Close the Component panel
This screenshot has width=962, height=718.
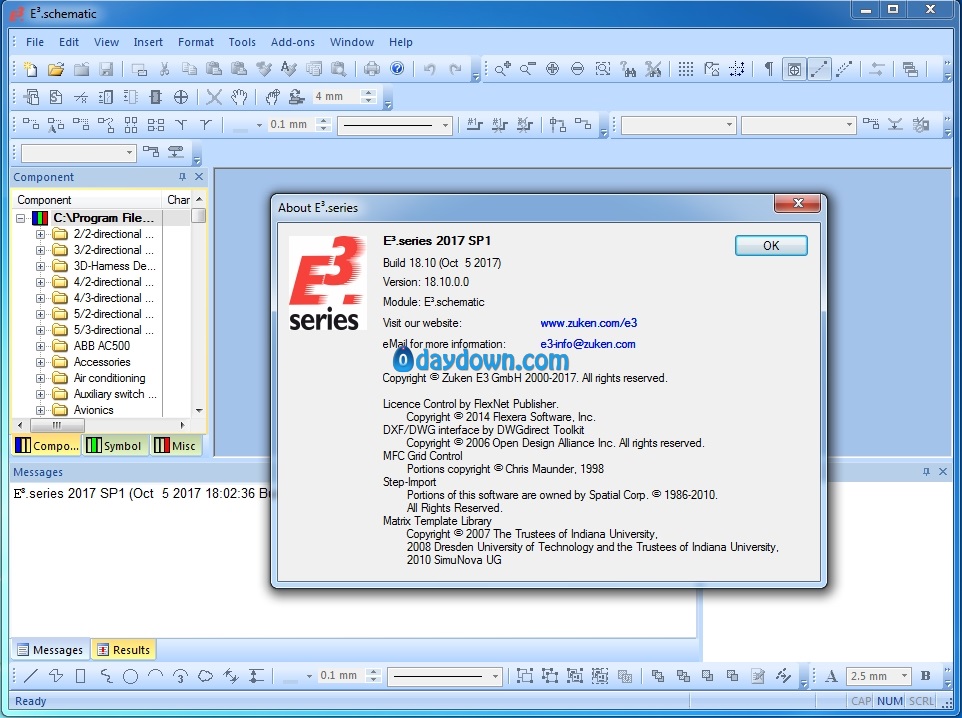199,177
